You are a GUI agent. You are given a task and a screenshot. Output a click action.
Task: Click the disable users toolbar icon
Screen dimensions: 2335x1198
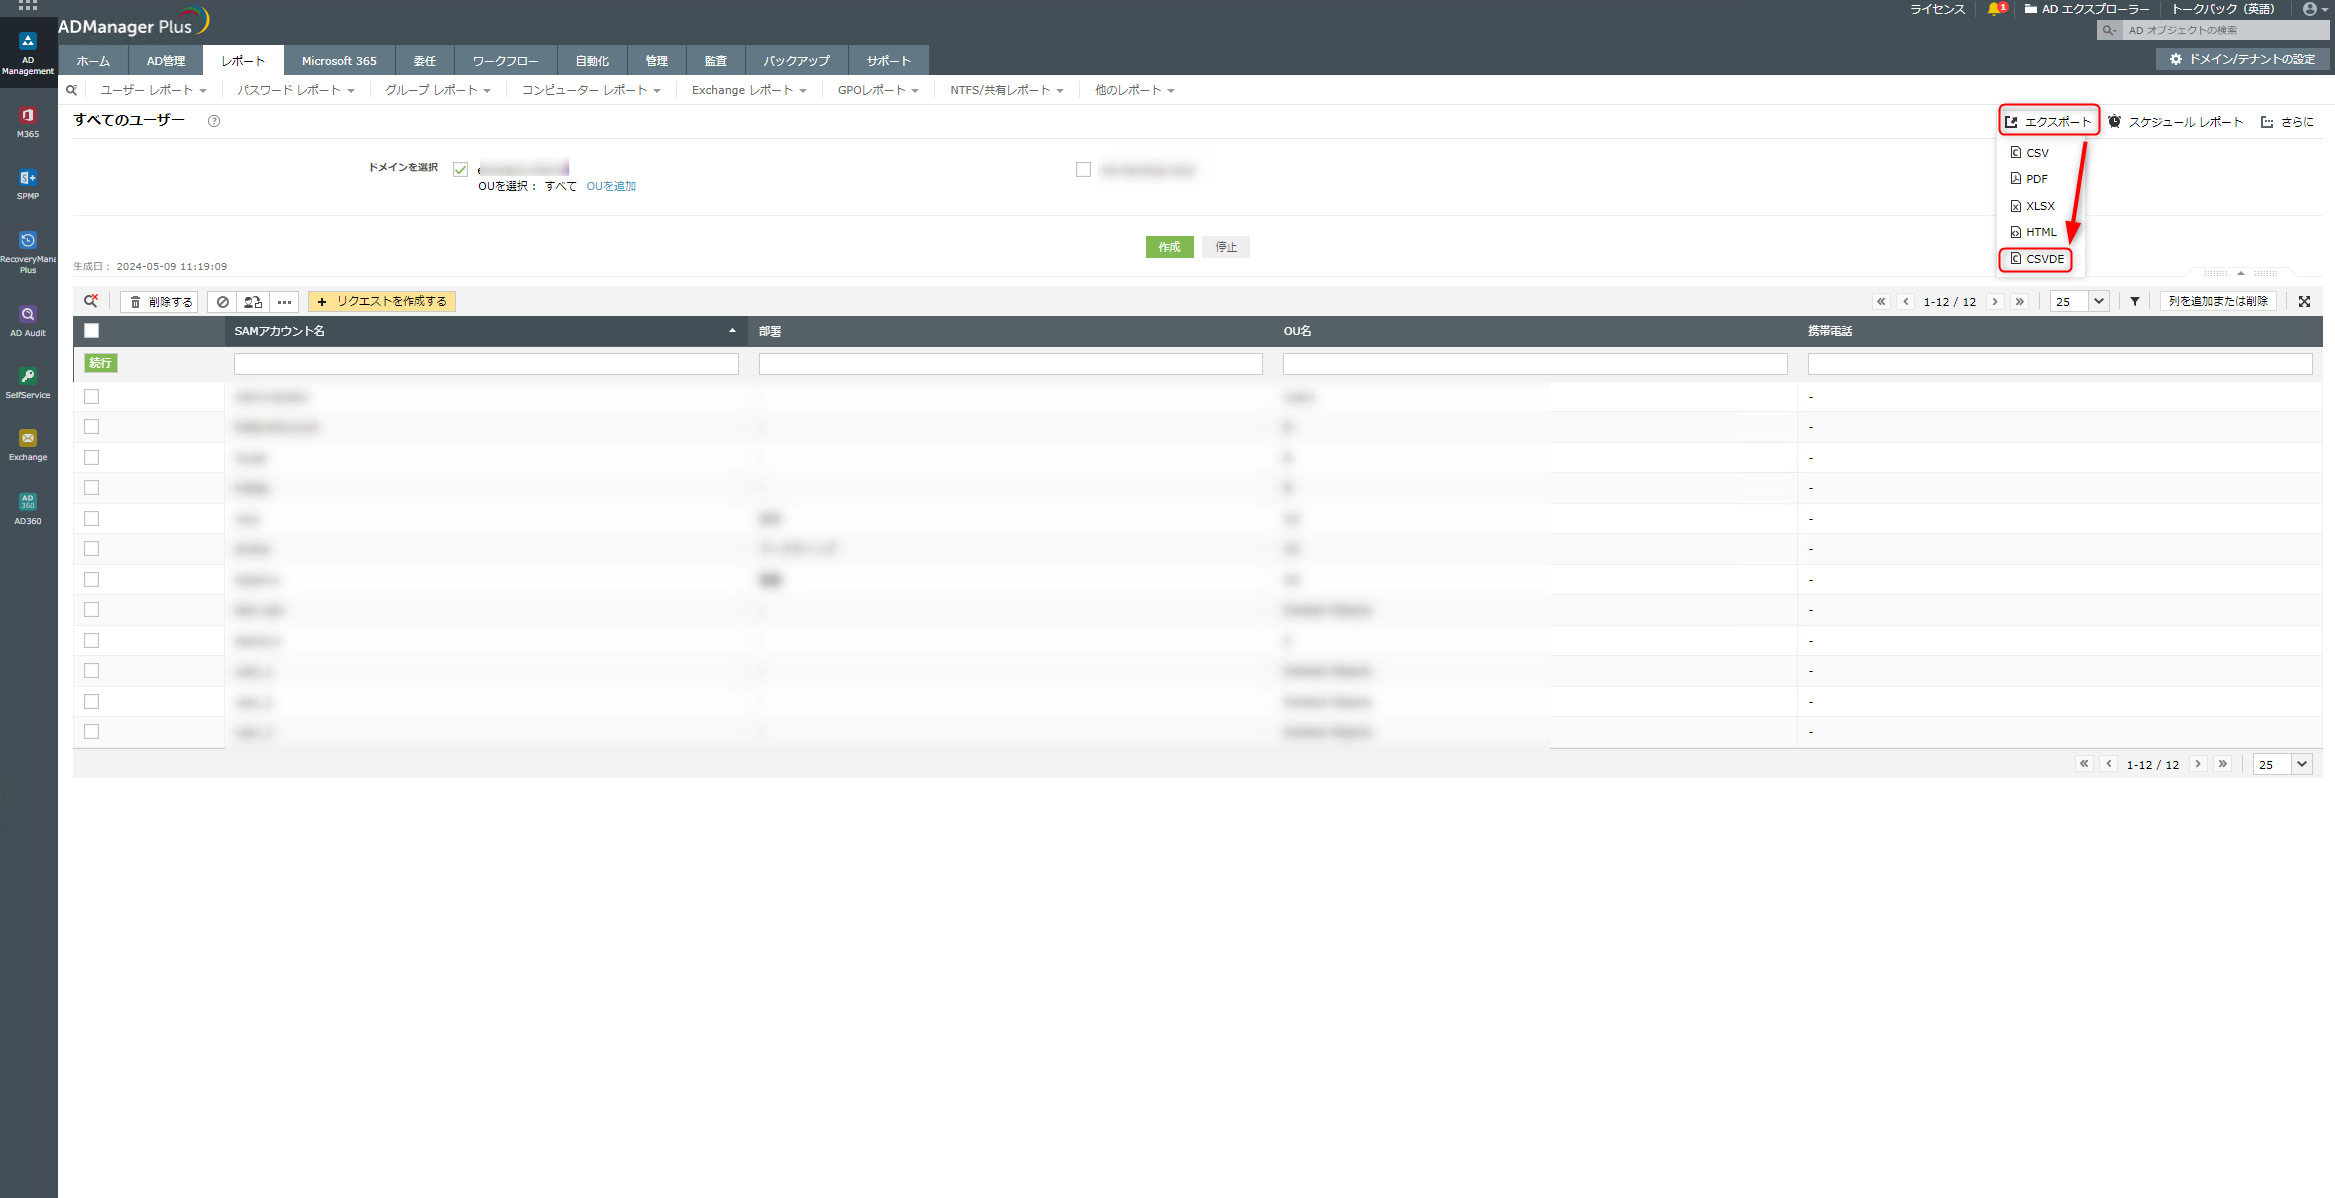coord(223,301)
